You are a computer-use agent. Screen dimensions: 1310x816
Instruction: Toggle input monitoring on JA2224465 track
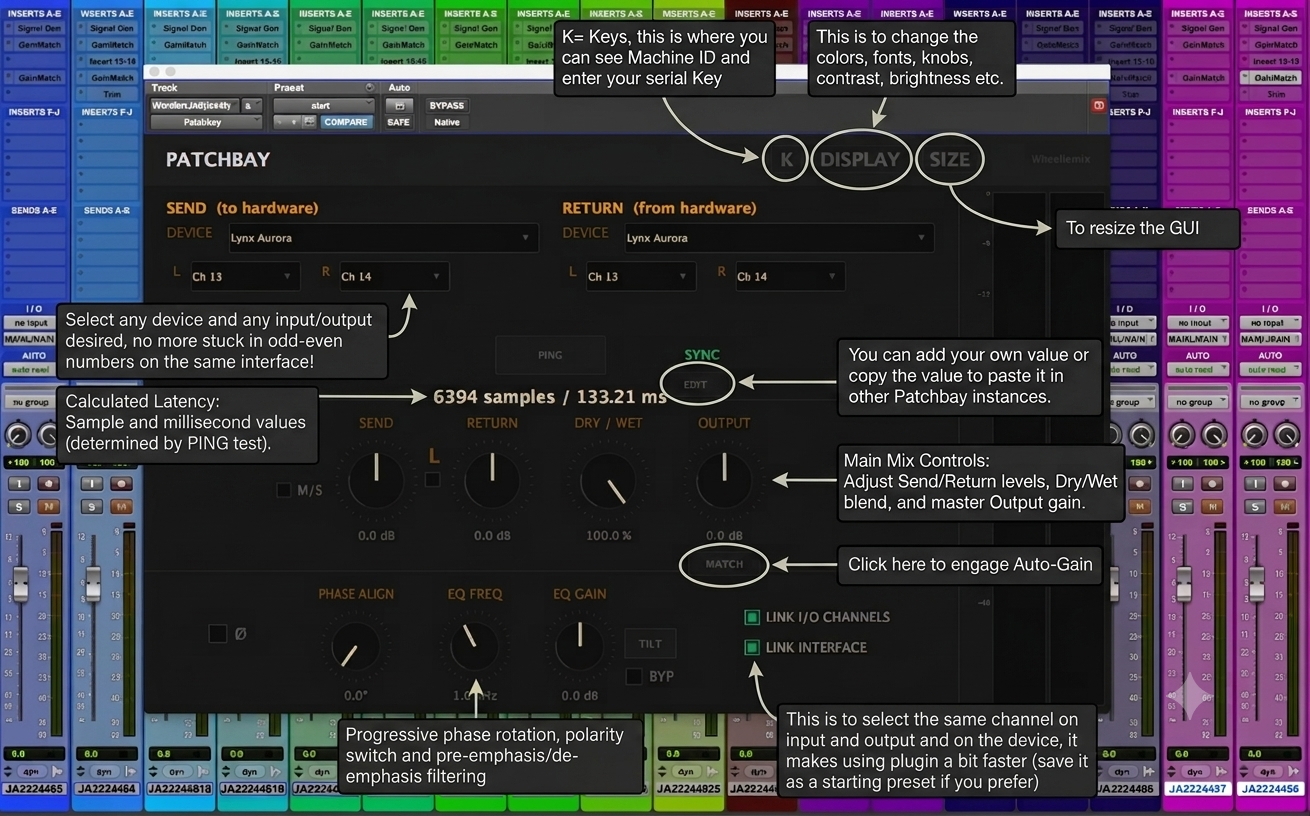(x=19, y=483)
